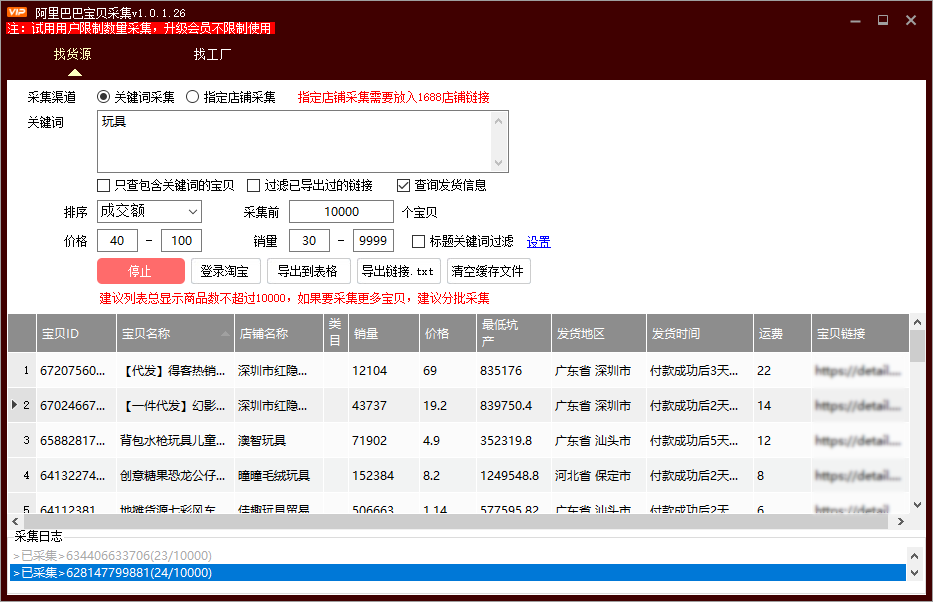Click maximum price field showing 100
The height and width of the screenshot is (602, 933).
tap(181, 241)
